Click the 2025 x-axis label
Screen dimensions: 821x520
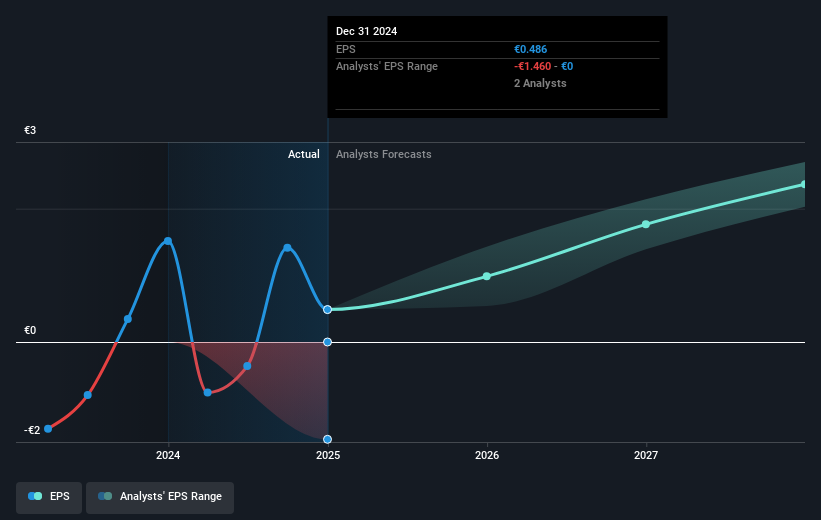click(x=328, y=455)
